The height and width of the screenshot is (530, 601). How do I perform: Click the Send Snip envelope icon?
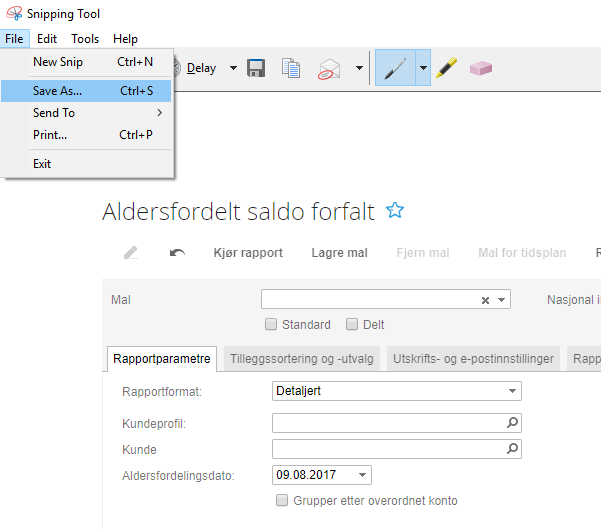330,69
